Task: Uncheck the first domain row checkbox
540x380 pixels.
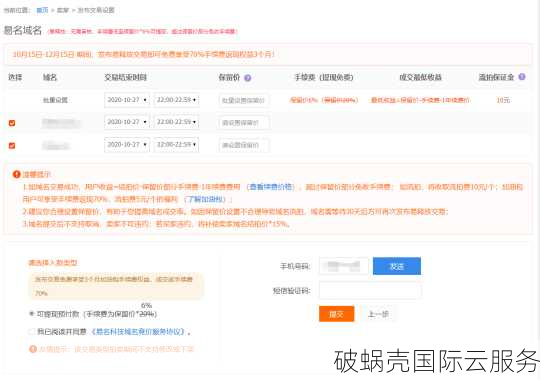Action: [12, 123]
